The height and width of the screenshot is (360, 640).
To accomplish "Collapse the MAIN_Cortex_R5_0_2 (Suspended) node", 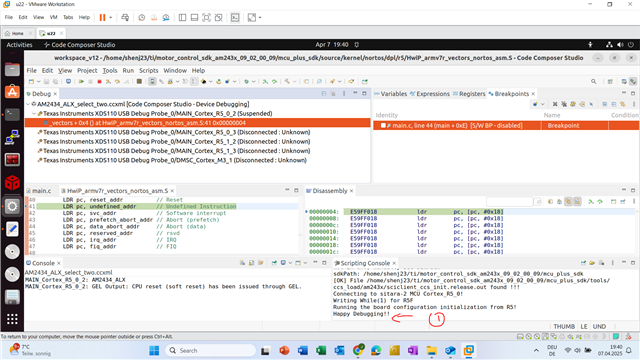I will 34,113.
